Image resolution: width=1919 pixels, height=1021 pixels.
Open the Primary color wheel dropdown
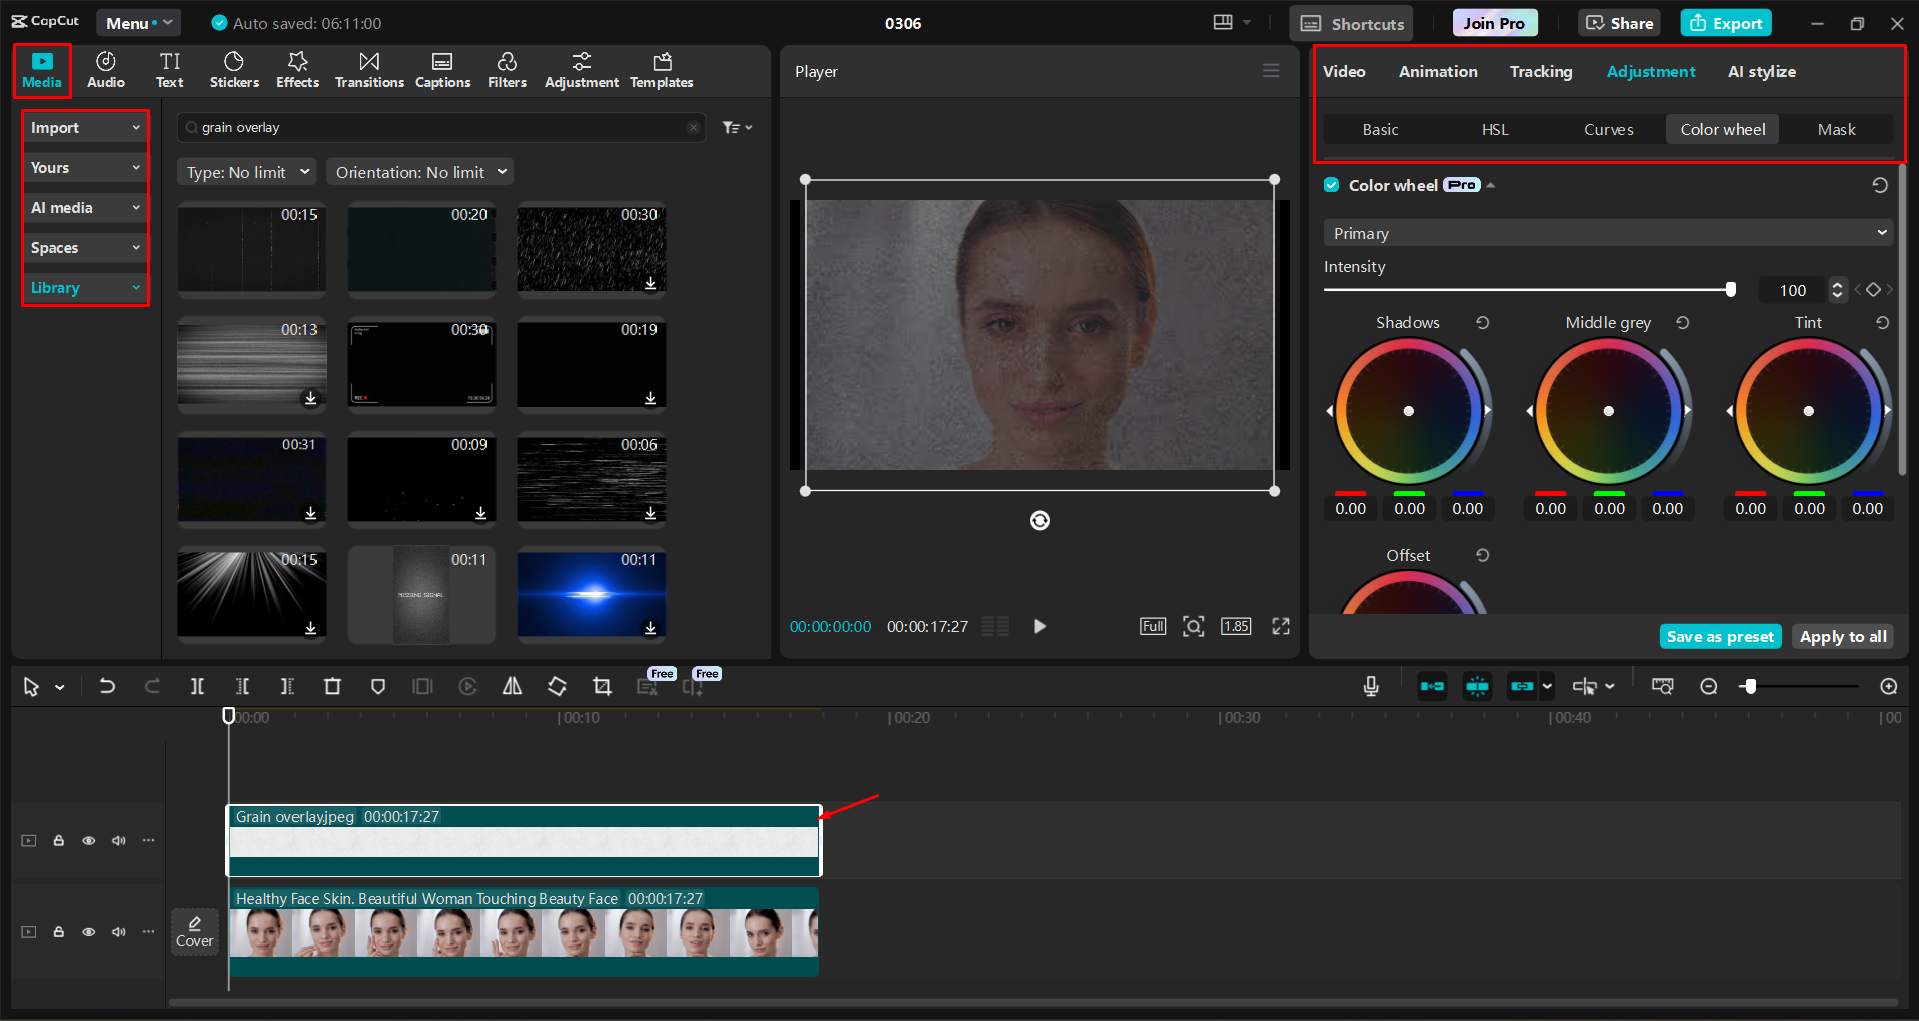(x=1606, y=232)
